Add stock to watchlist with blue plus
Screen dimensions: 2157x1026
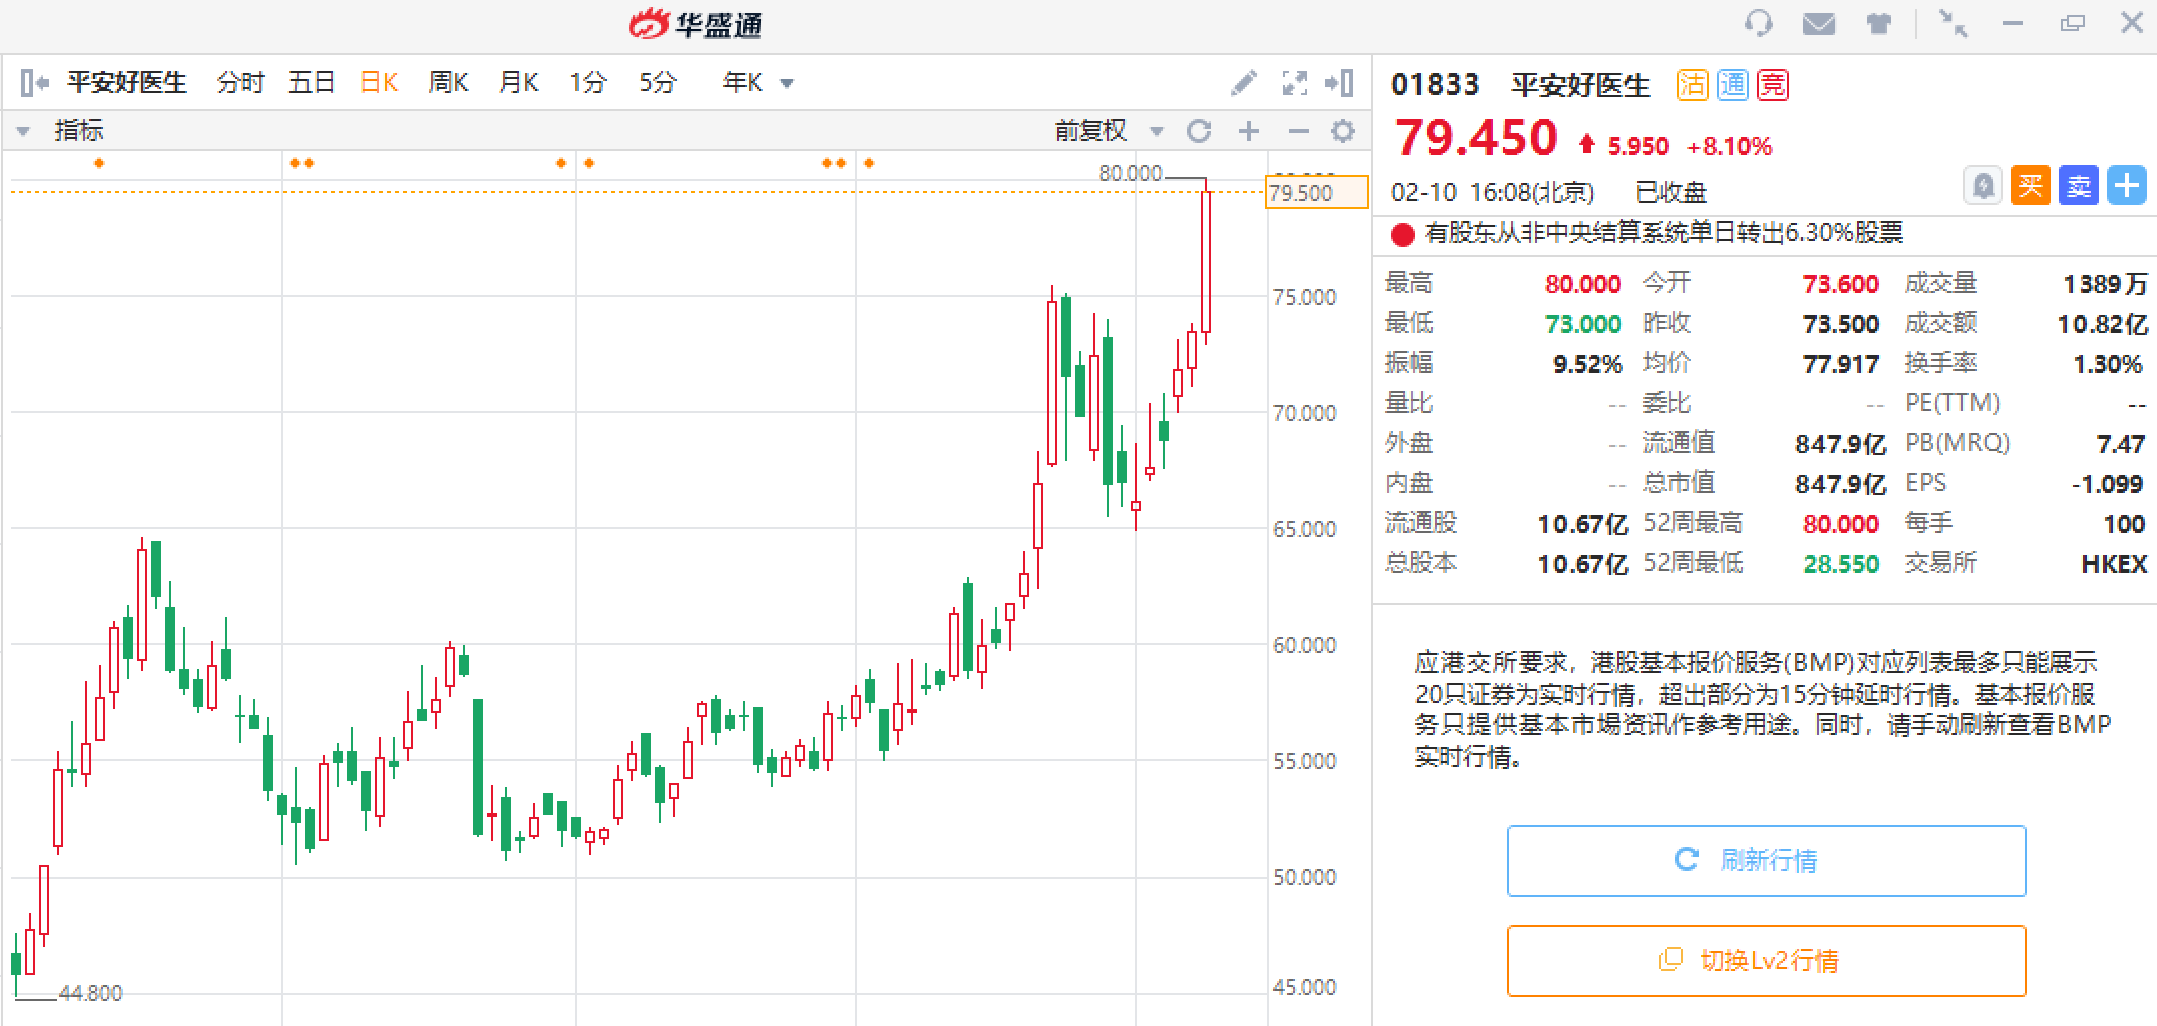(x=2127, y=186)
